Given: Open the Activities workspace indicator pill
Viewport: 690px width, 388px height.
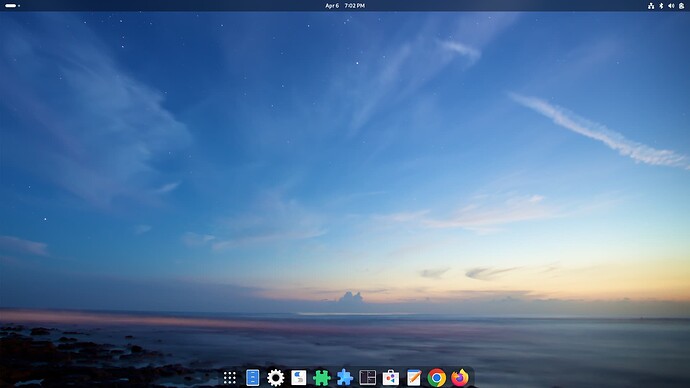Looking at the screenshot, I should tap(11, 6).
